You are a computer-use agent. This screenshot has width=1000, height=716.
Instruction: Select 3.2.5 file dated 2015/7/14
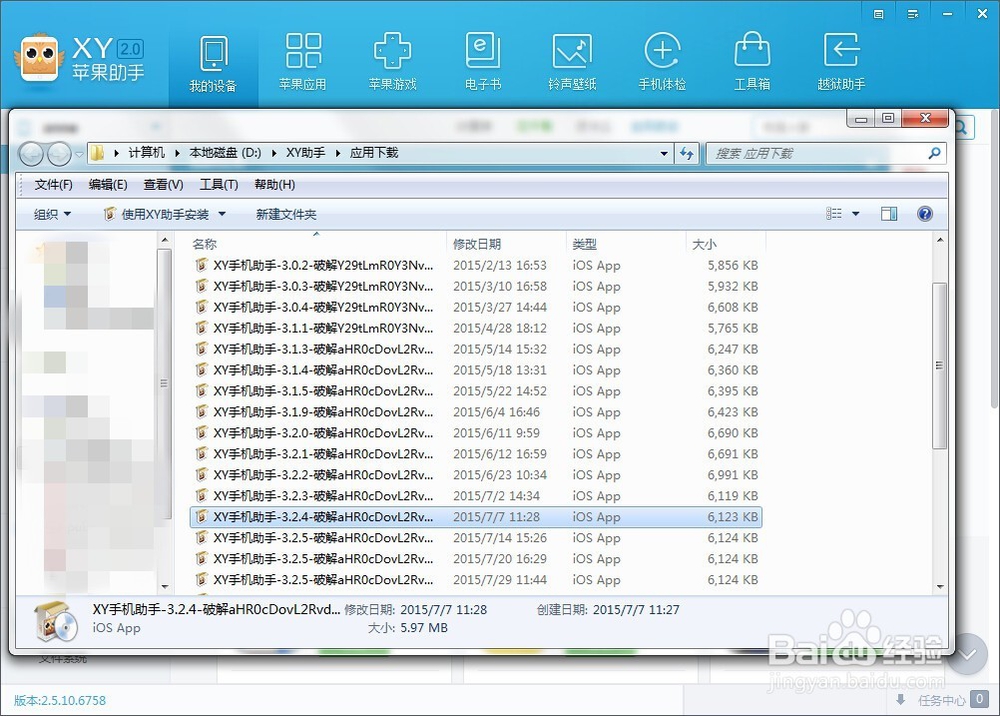point(476,537)
